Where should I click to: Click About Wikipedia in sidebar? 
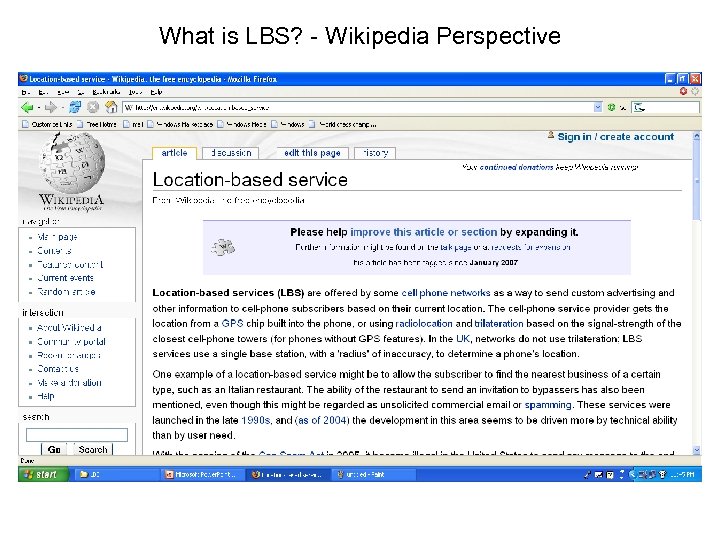pos(69,328)
